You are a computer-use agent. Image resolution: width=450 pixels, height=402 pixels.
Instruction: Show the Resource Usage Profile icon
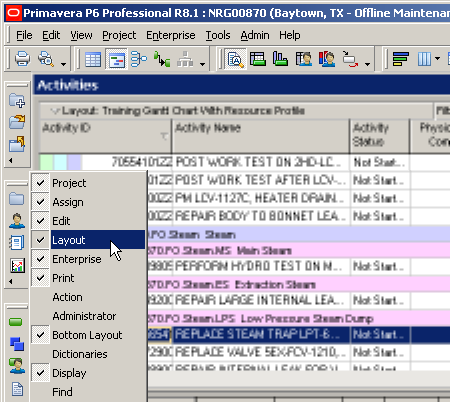pos(327,60)
